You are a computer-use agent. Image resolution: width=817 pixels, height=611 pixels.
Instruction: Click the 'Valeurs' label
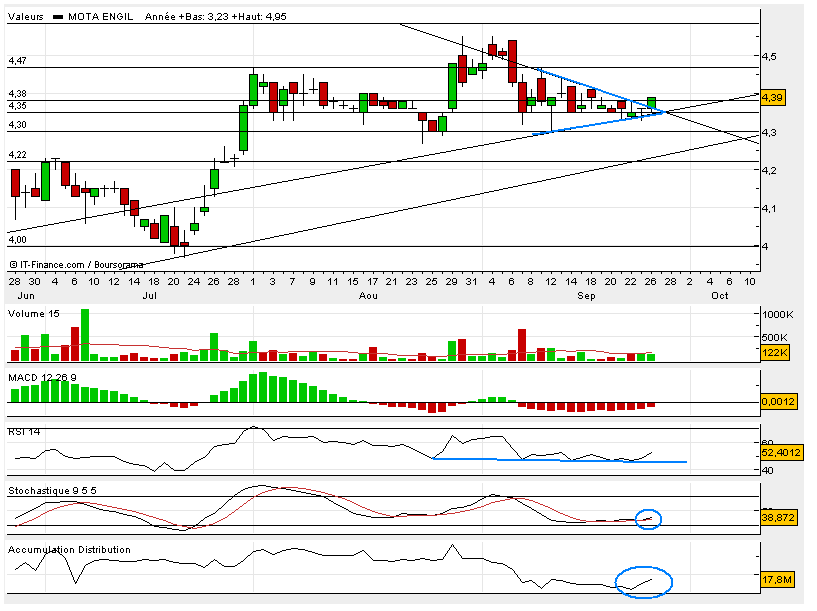26,17
